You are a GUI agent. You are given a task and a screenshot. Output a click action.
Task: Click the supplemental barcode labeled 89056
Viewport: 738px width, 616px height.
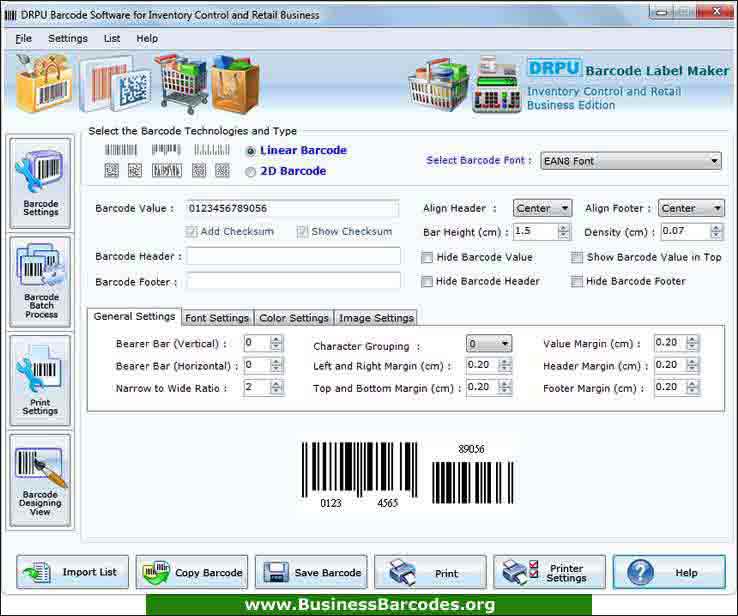[x=473, y=474]
